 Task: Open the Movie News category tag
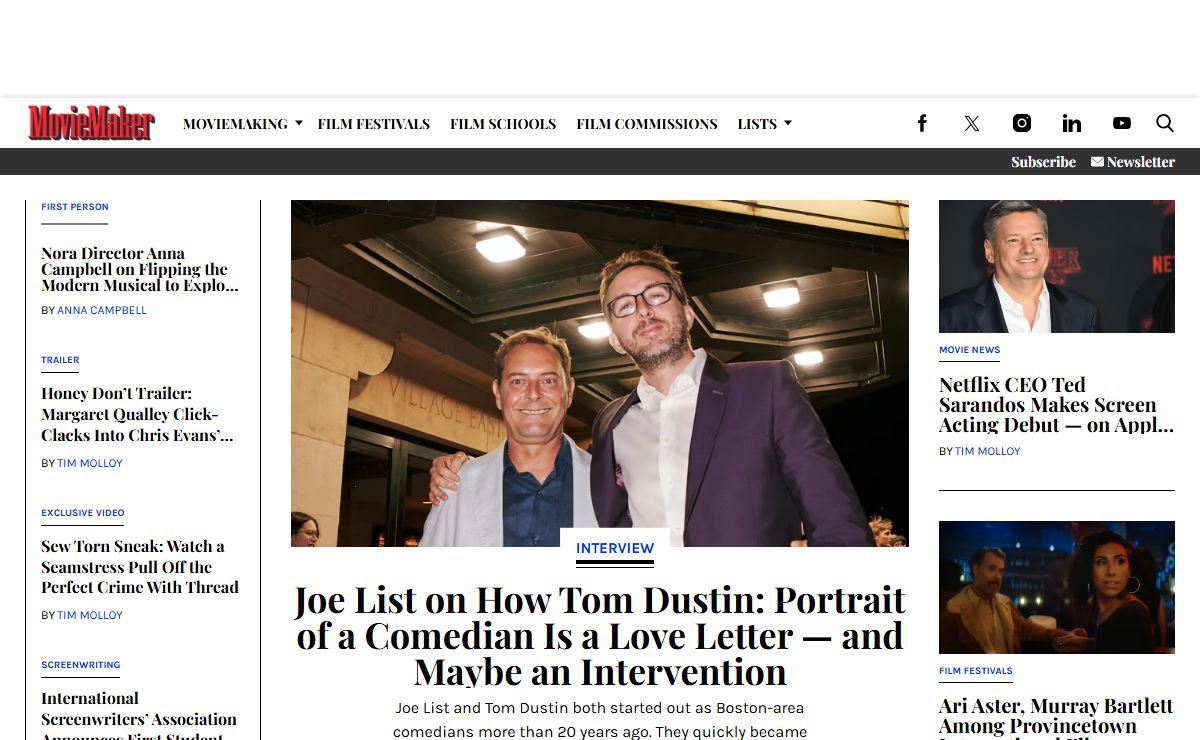pos(970,350)
